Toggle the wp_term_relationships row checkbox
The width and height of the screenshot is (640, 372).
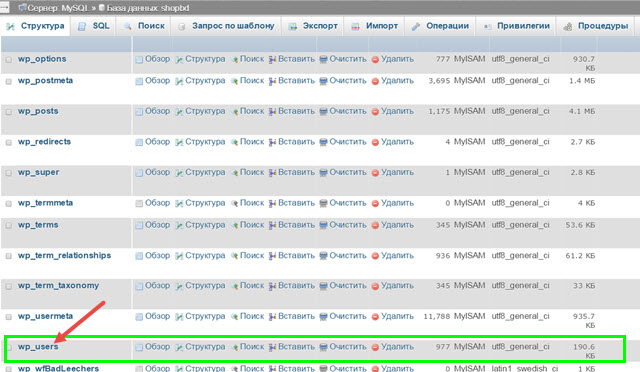coord(9,256)
